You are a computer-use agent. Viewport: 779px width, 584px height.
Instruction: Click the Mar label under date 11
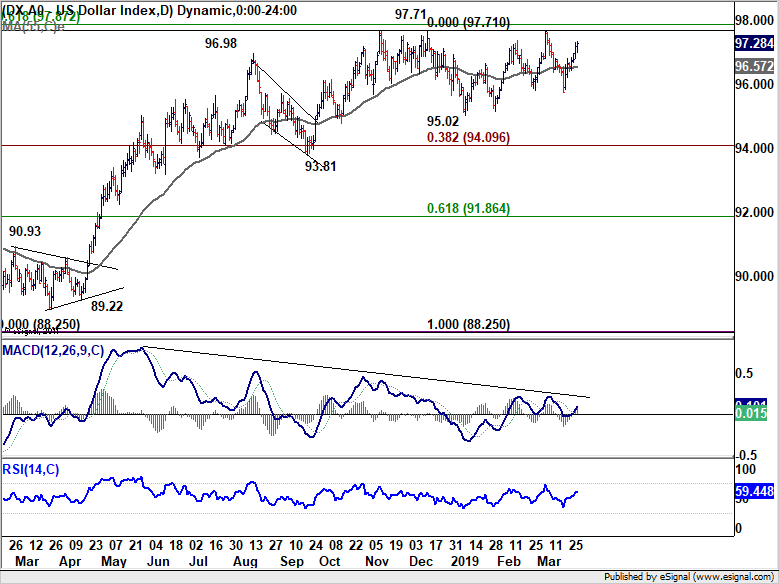[x=549, y=561]
